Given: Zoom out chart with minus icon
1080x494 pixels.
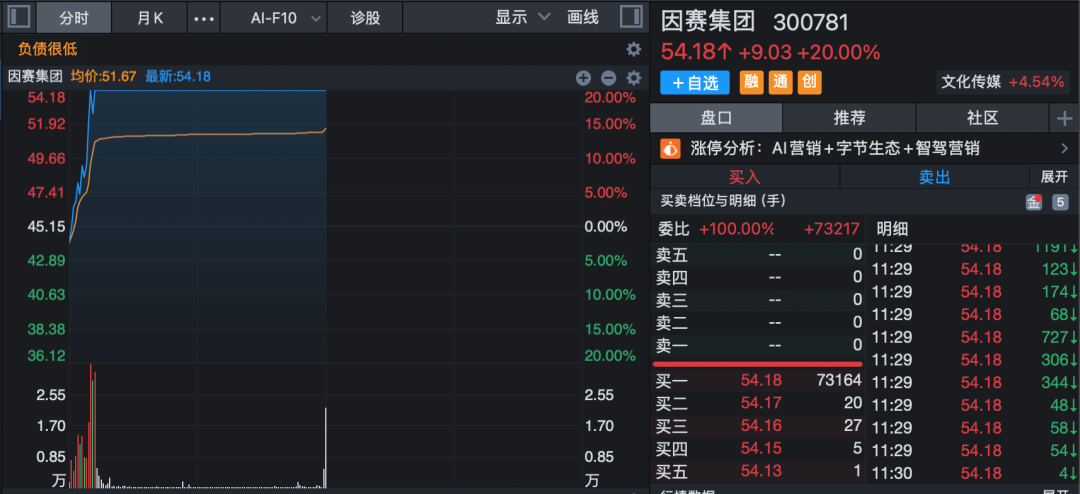Looking at the screenshot, I should 608,78.
